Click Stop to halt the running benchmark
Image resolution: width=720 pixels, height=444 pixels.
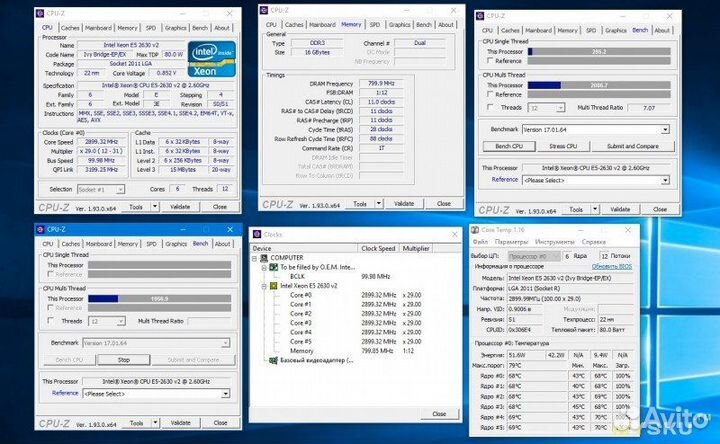[x=124, y=360]
